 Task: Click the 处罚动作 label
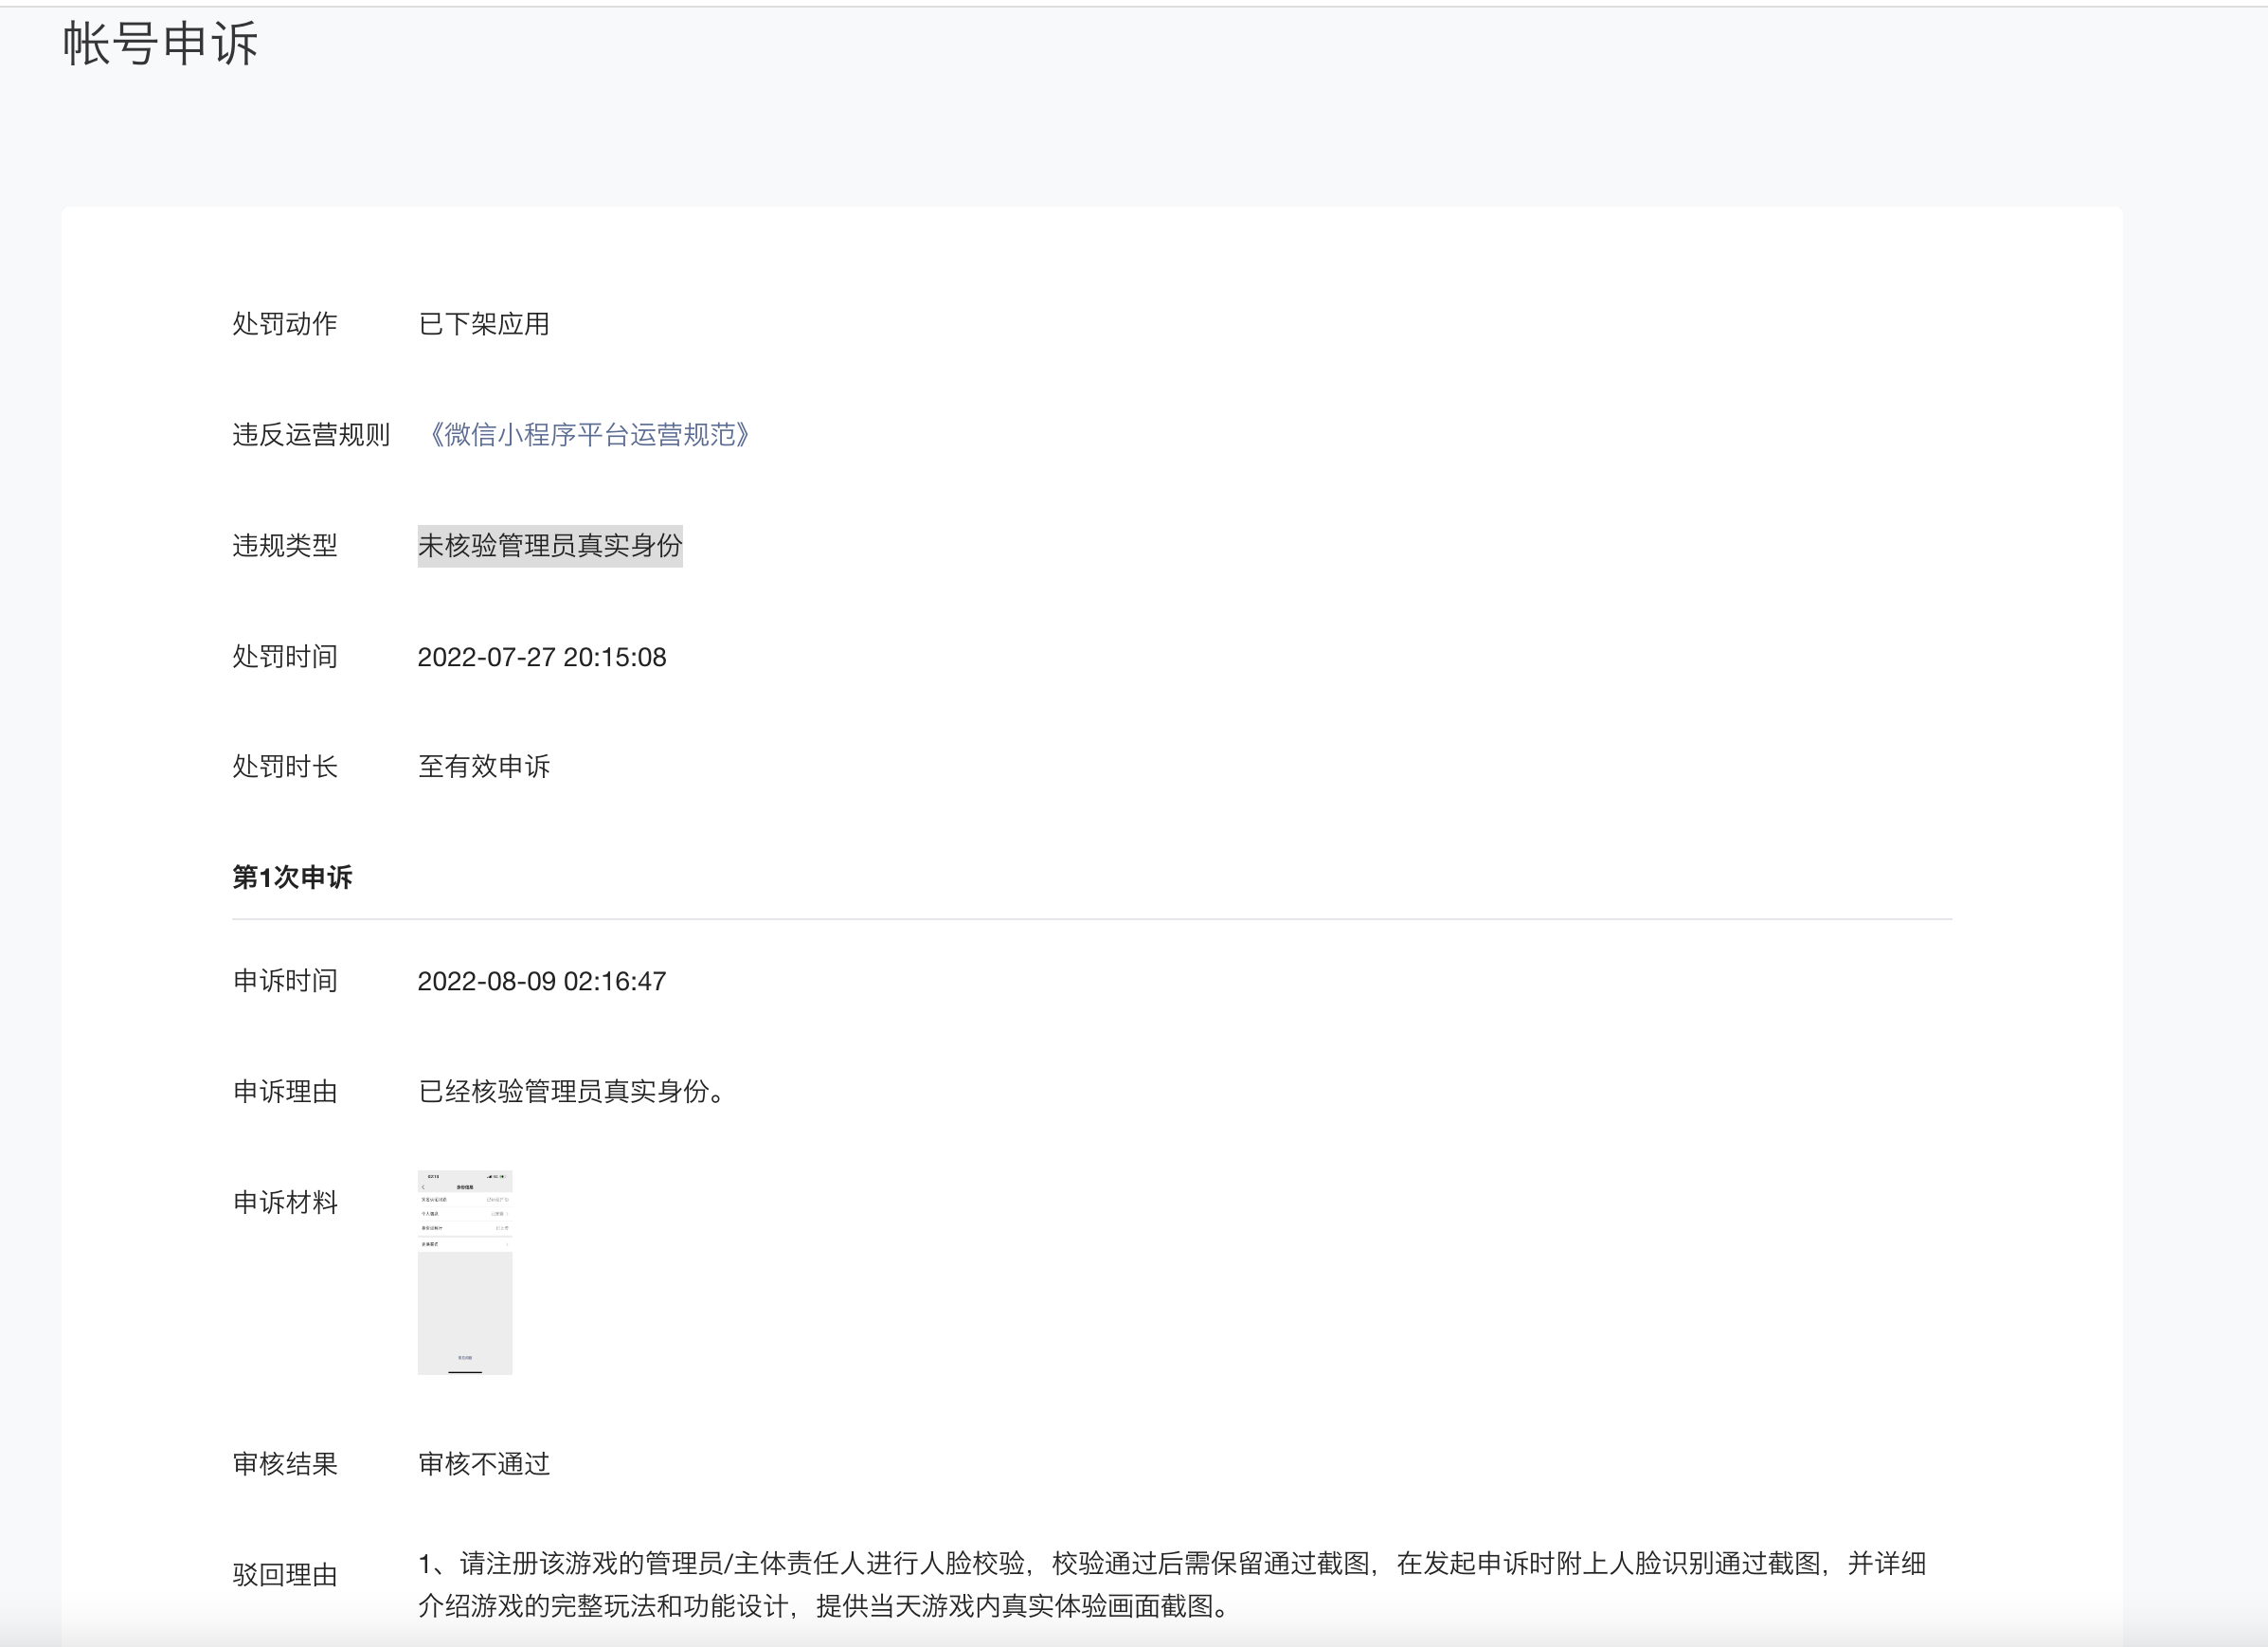285,324
